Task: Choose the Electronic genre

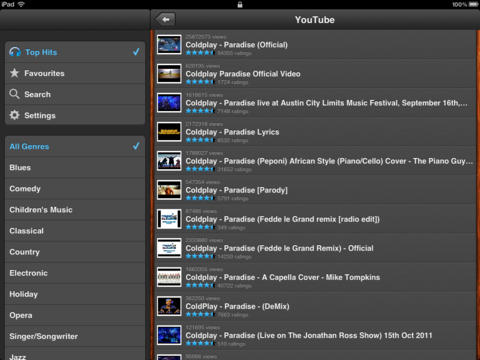Action: [75, 273]
